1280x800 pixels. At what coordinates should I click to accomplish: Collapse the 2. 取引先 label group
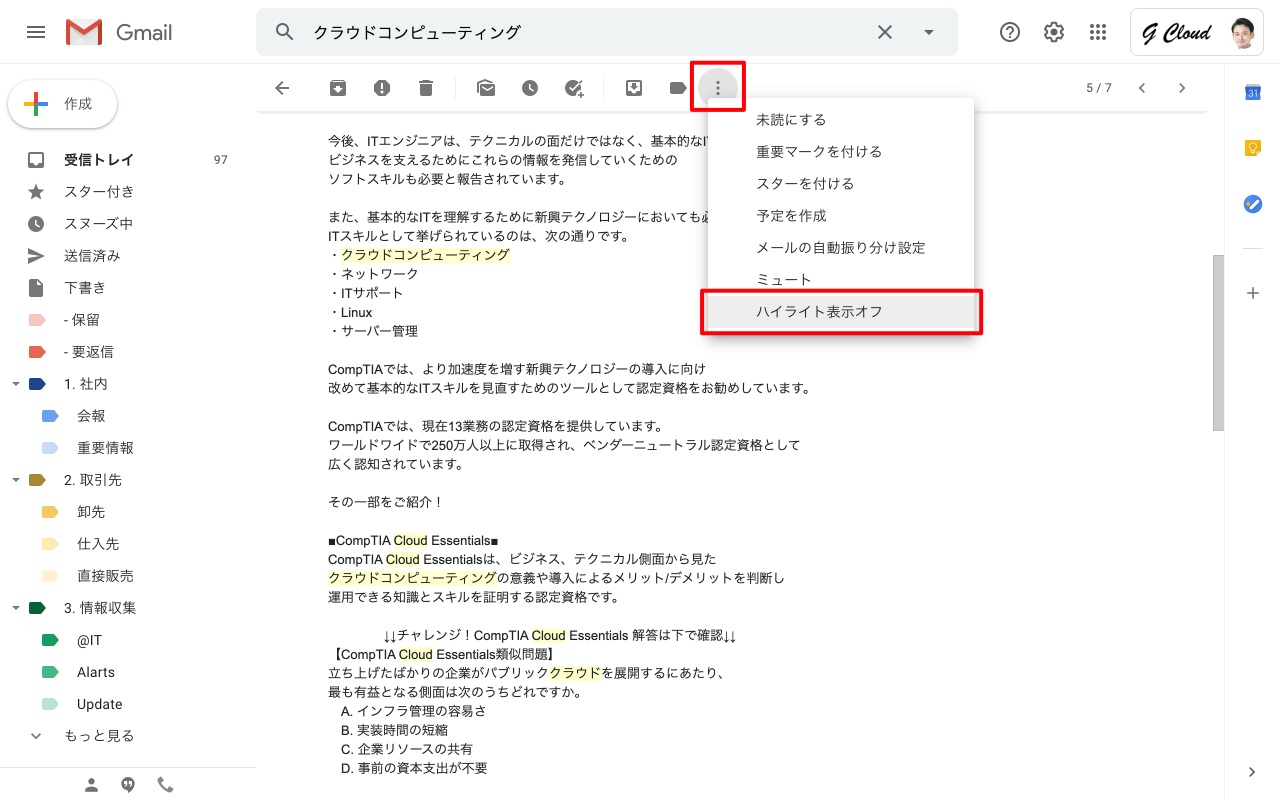pos(15,480)
